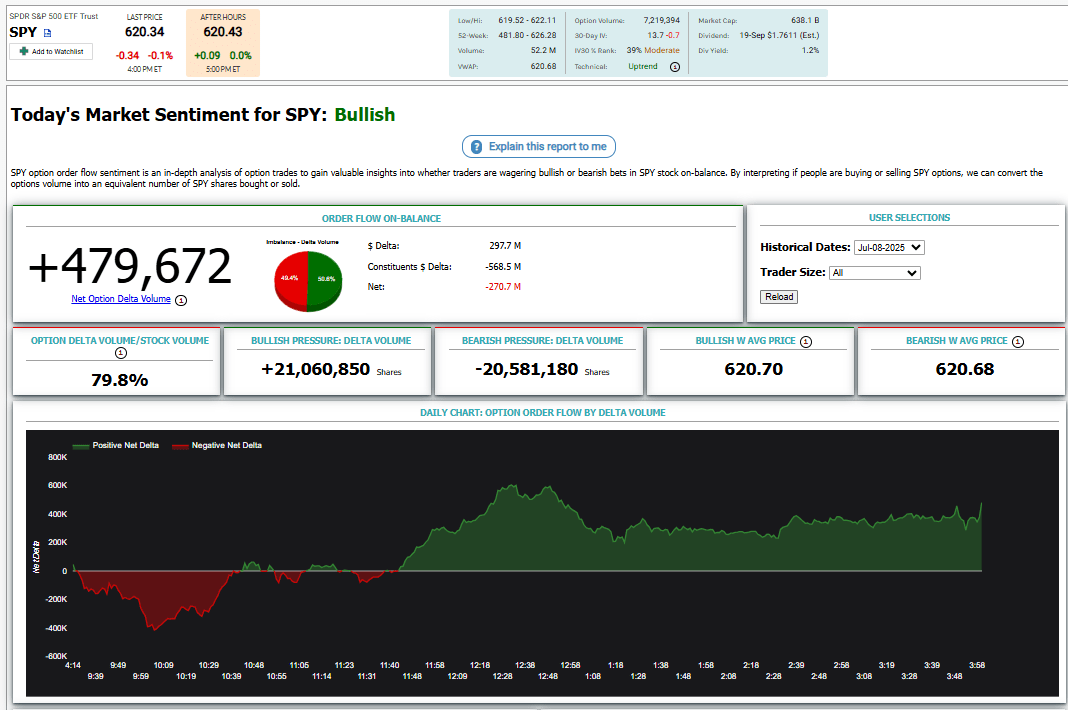This screenshot has height=710, width=1068.
Task: Click the info icon next to Uptrend
Action: tap(674, 67)
